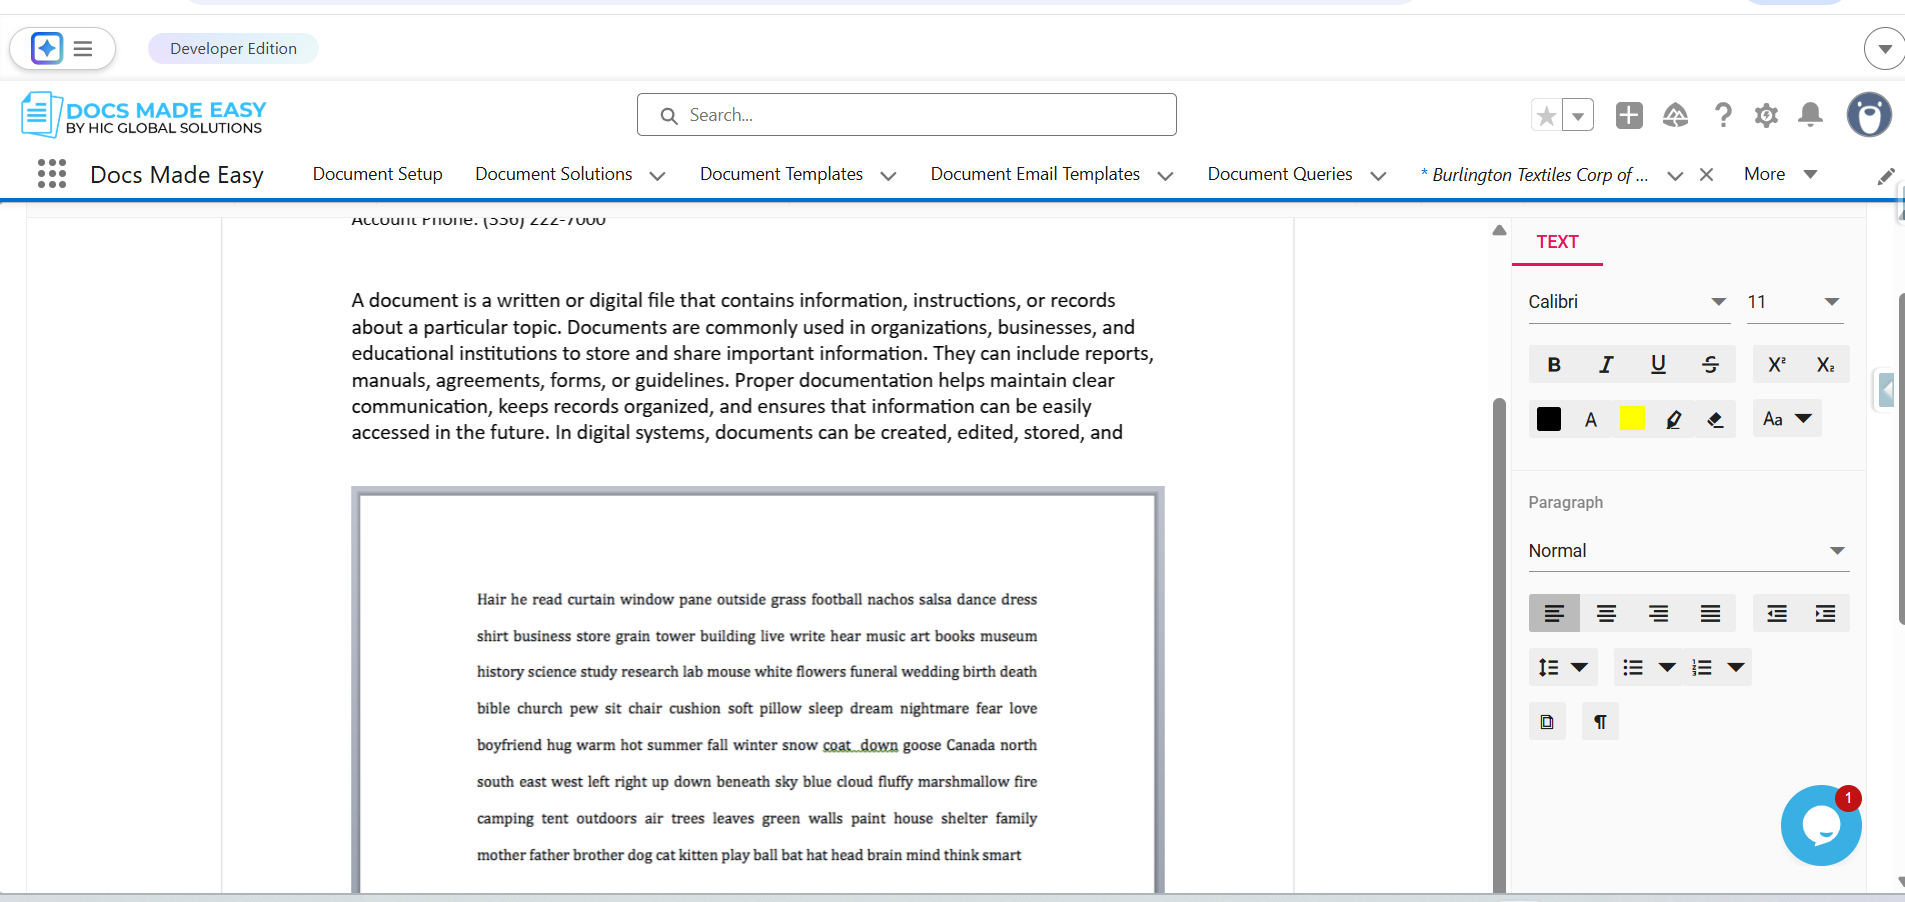
Task: Justify the paragraph text
Action: pyautogui.click(x=1710, y=614)
